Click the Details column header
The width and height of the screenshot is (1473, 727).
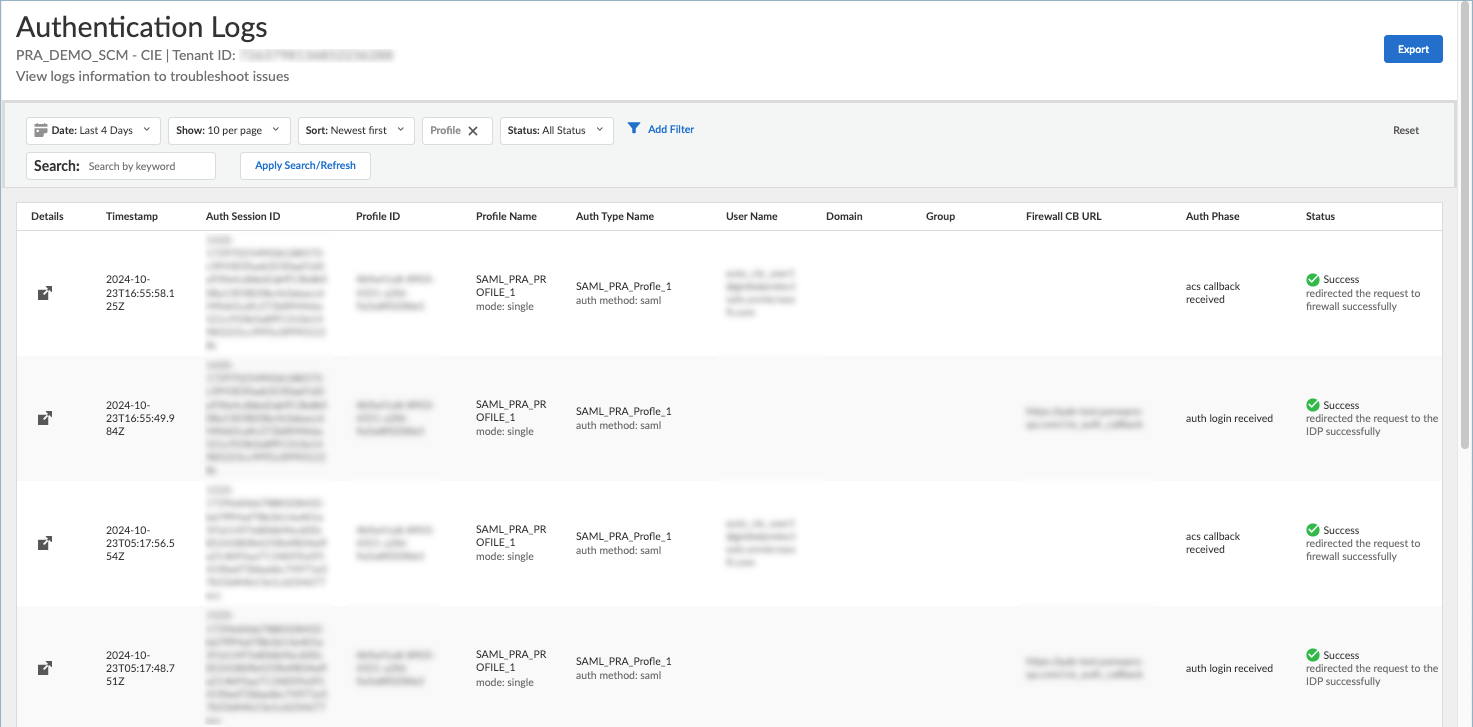(x=47, y=216)
